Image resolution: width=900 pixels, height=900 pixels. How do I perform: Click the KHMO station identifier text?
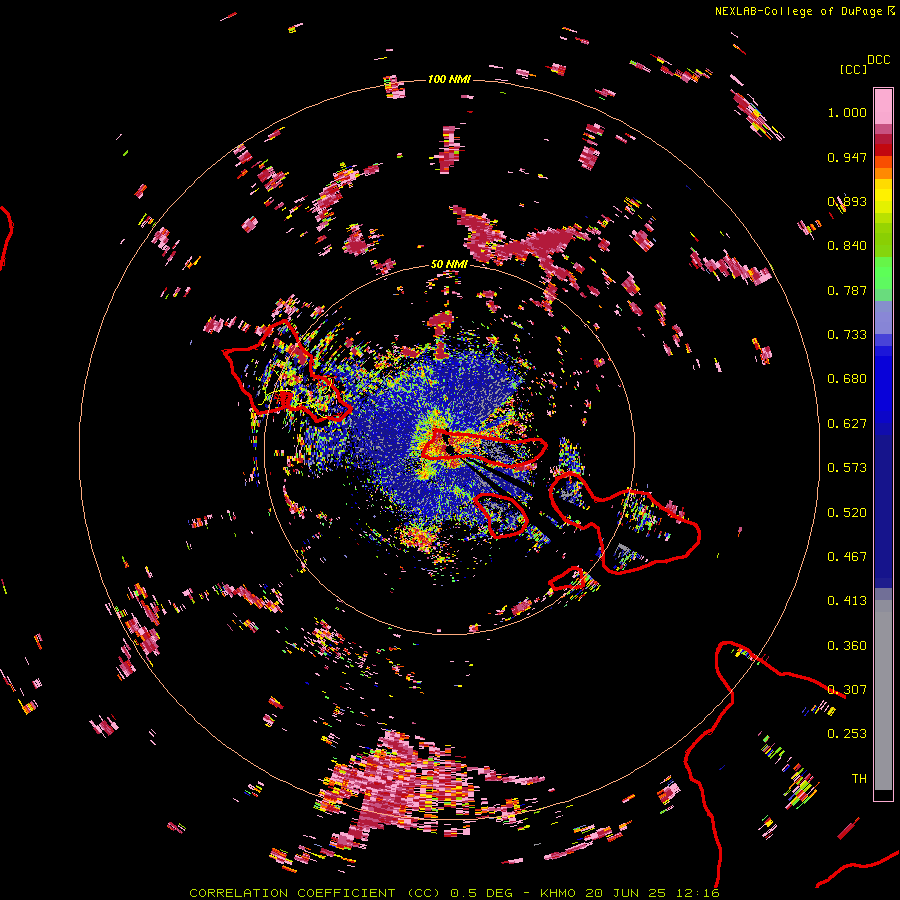click(x=557, y=893)
